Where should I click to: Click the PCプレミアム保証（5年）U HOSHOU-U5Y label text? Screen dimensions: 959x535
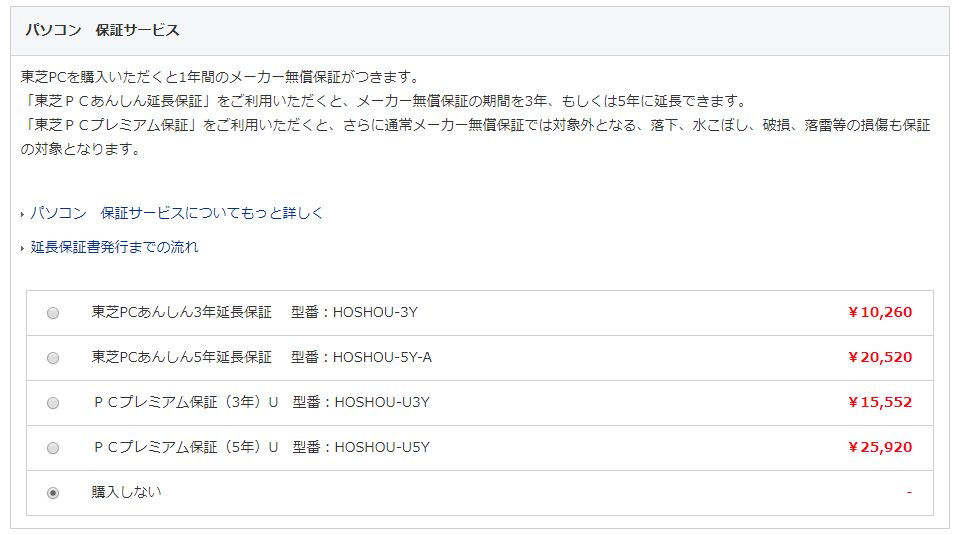(262, 448)
